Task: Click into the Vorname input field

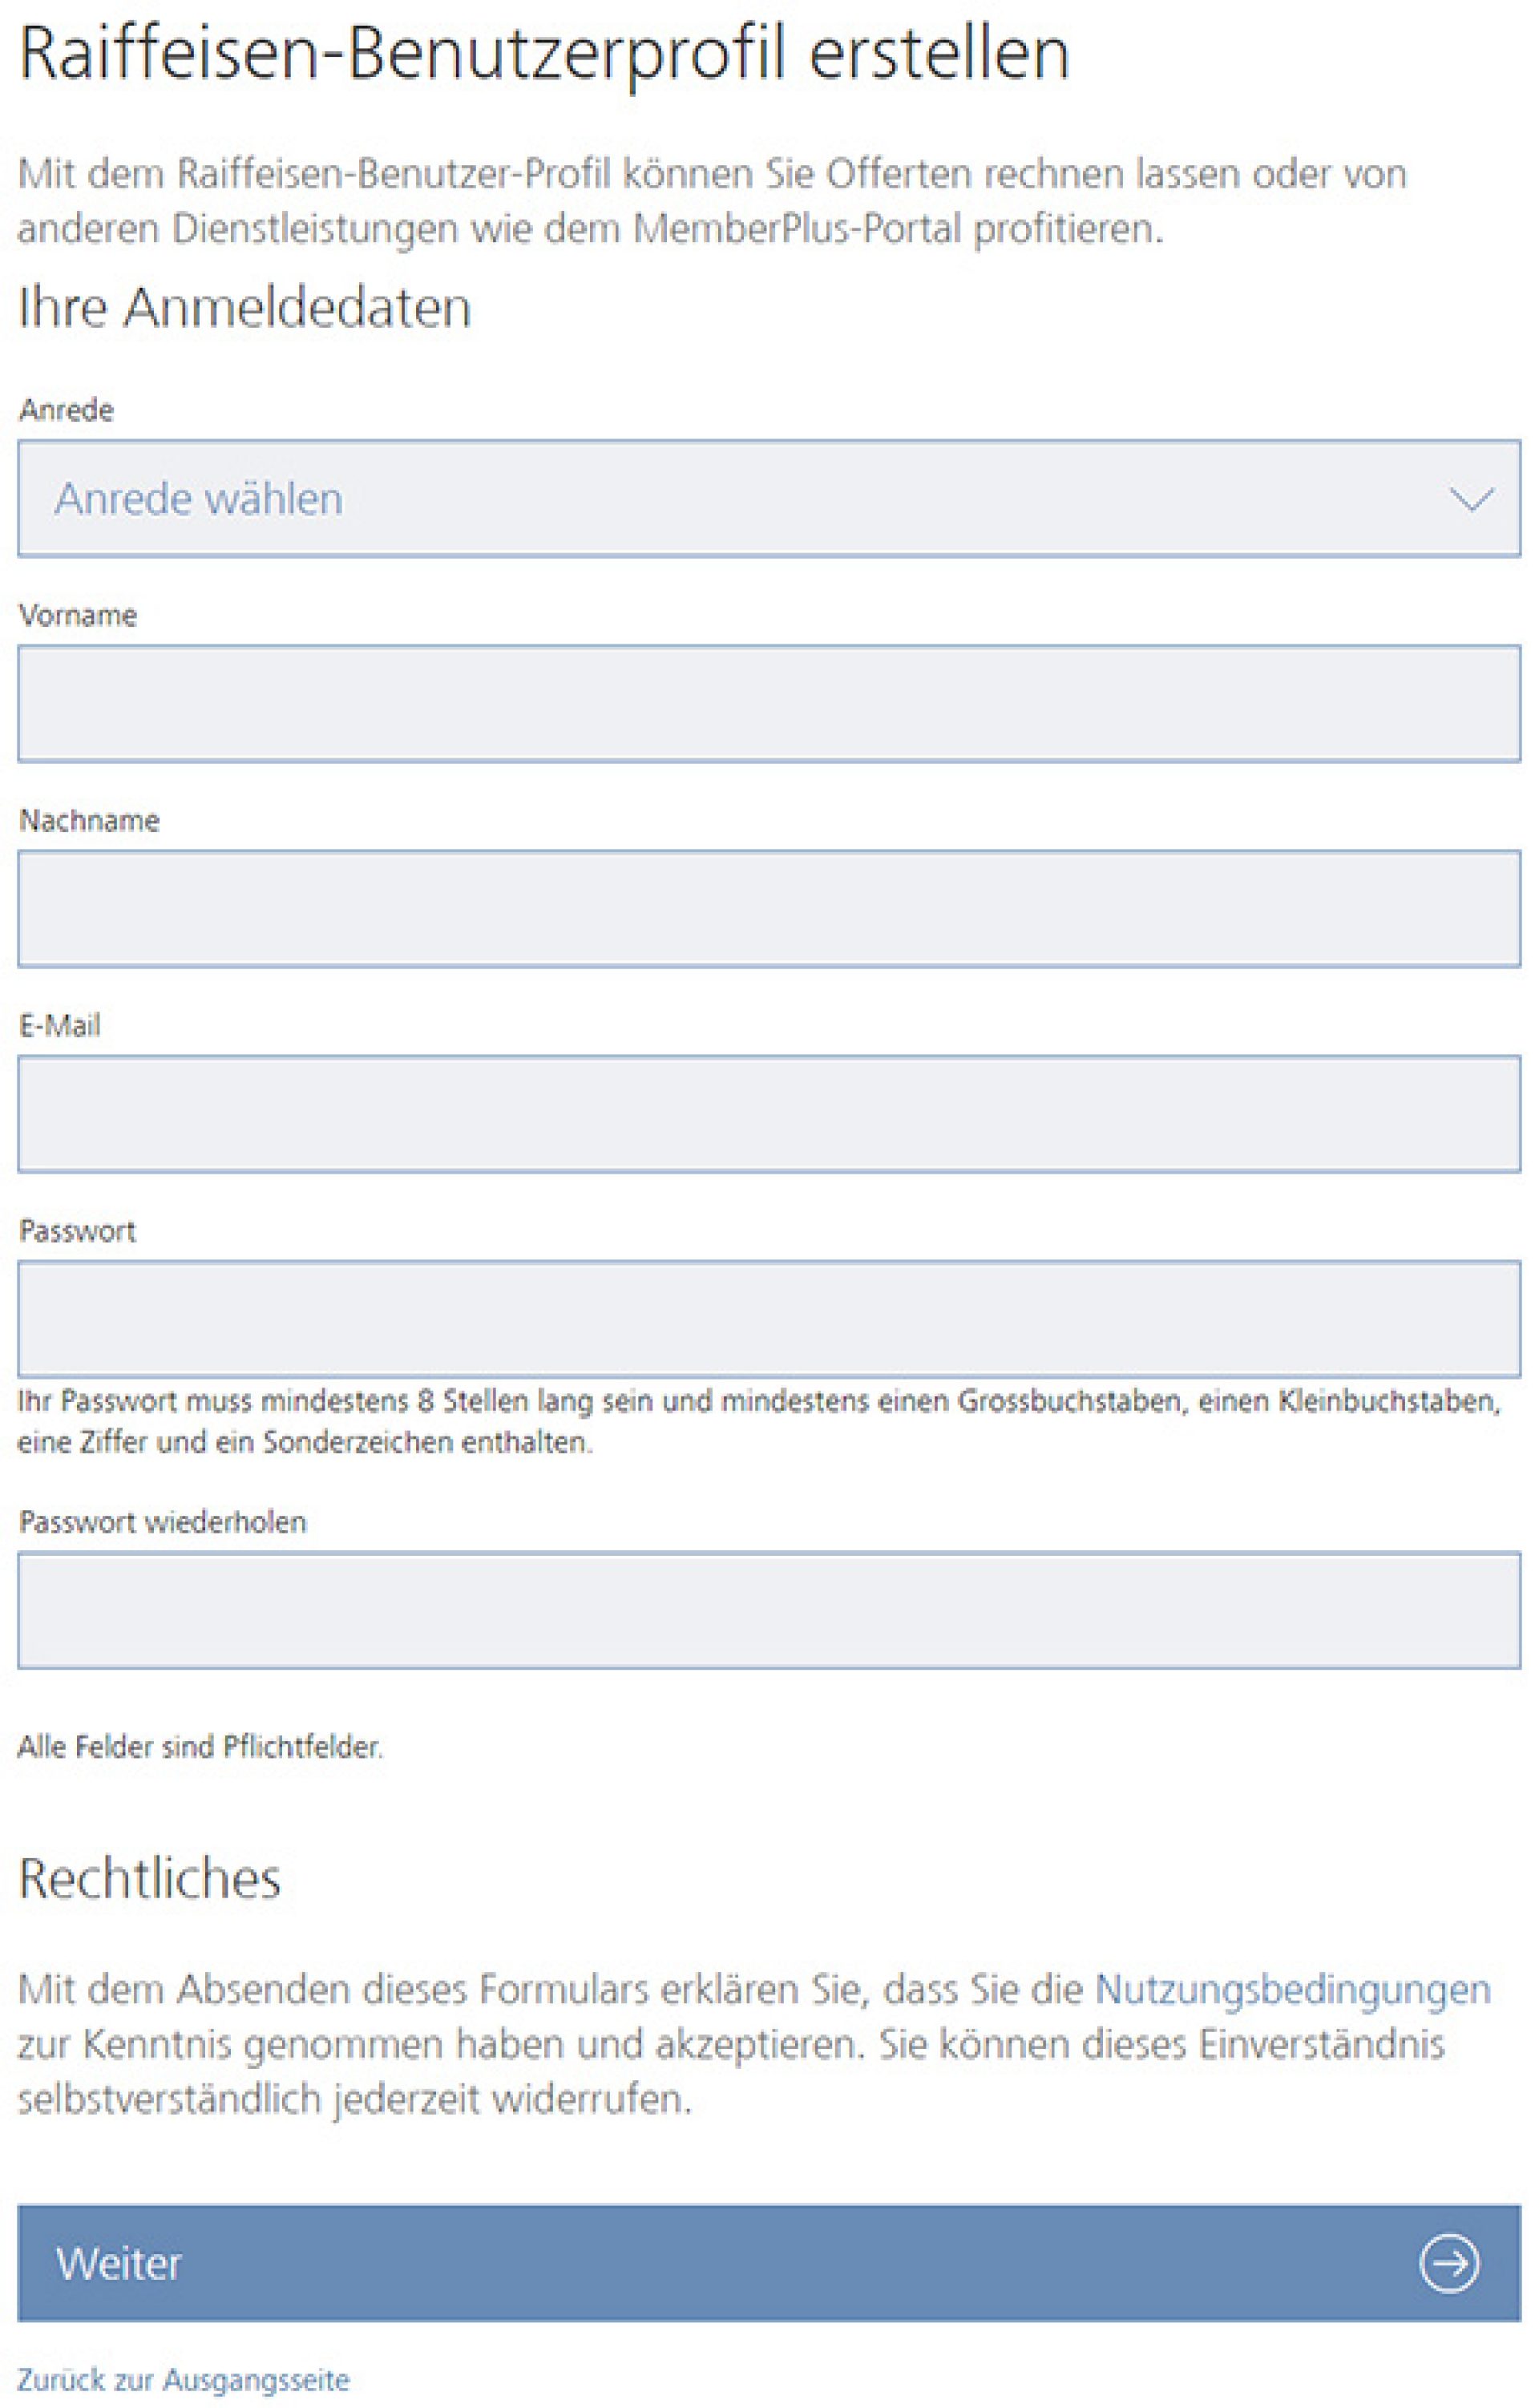Action: point(768,703)
